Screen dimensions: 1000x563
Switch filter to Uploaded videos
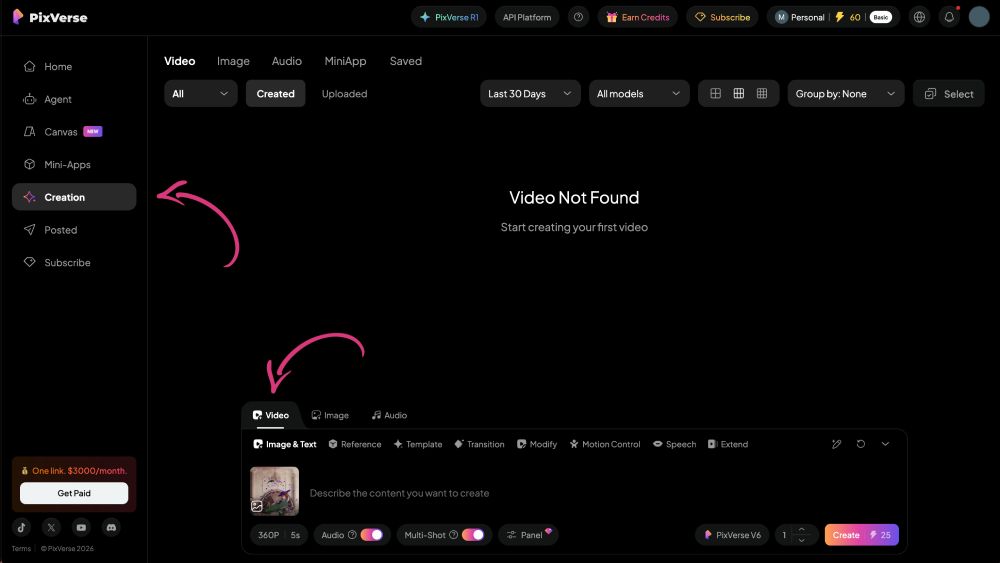tap(344, 94)
